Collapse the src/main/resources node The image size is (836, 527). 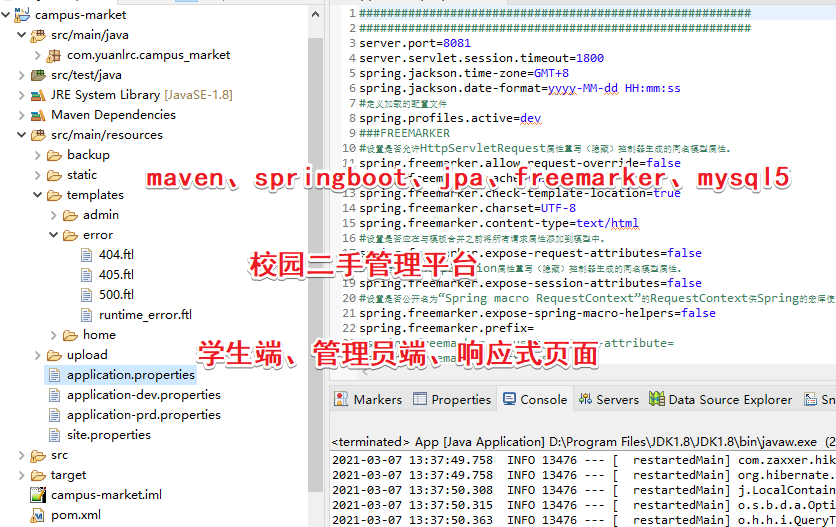pyautogui.click(x=21, y=135)
